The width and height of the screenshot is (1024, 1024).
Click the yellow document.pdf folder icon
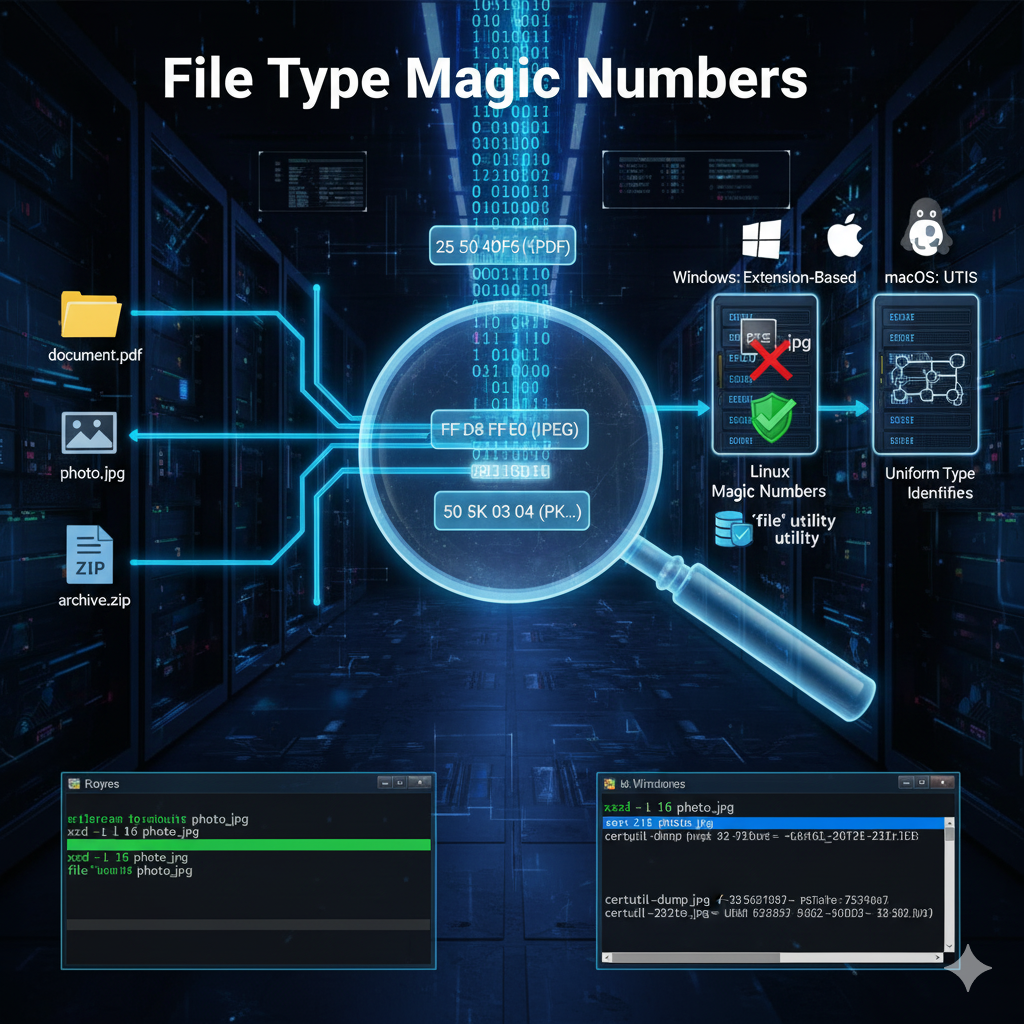(x=90, y=314)
